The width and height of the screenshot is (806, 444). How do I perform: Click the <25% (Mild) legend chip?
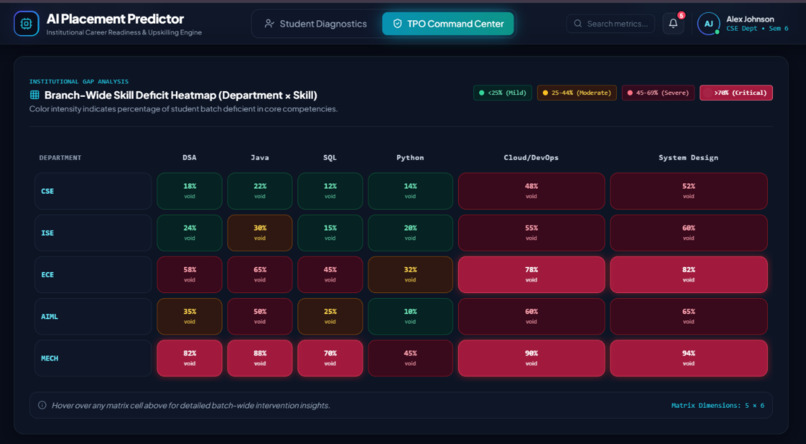pos(502,93)
